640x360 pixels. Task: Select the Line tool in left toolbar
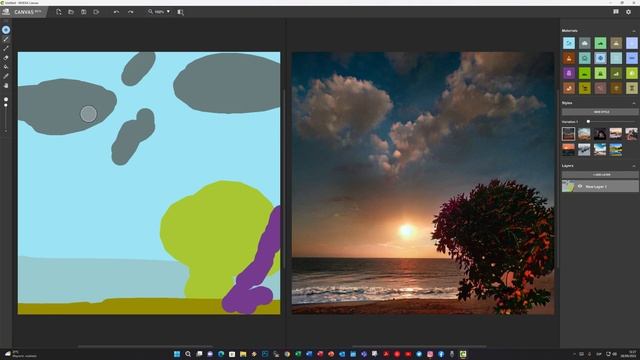tap(6, 49)
